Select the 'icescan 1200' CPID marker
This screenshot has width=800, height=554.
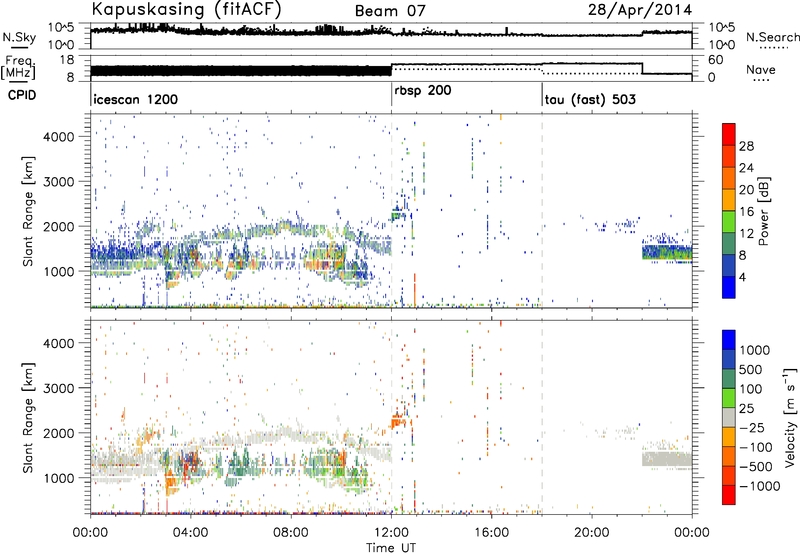[x=136, y=99]
